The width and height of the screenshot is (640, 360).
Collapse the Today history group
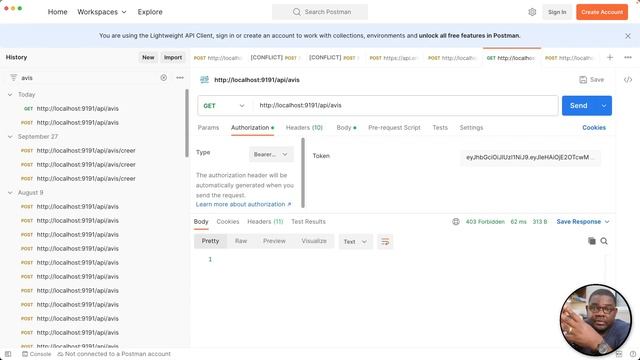click(x=10, y=95)
